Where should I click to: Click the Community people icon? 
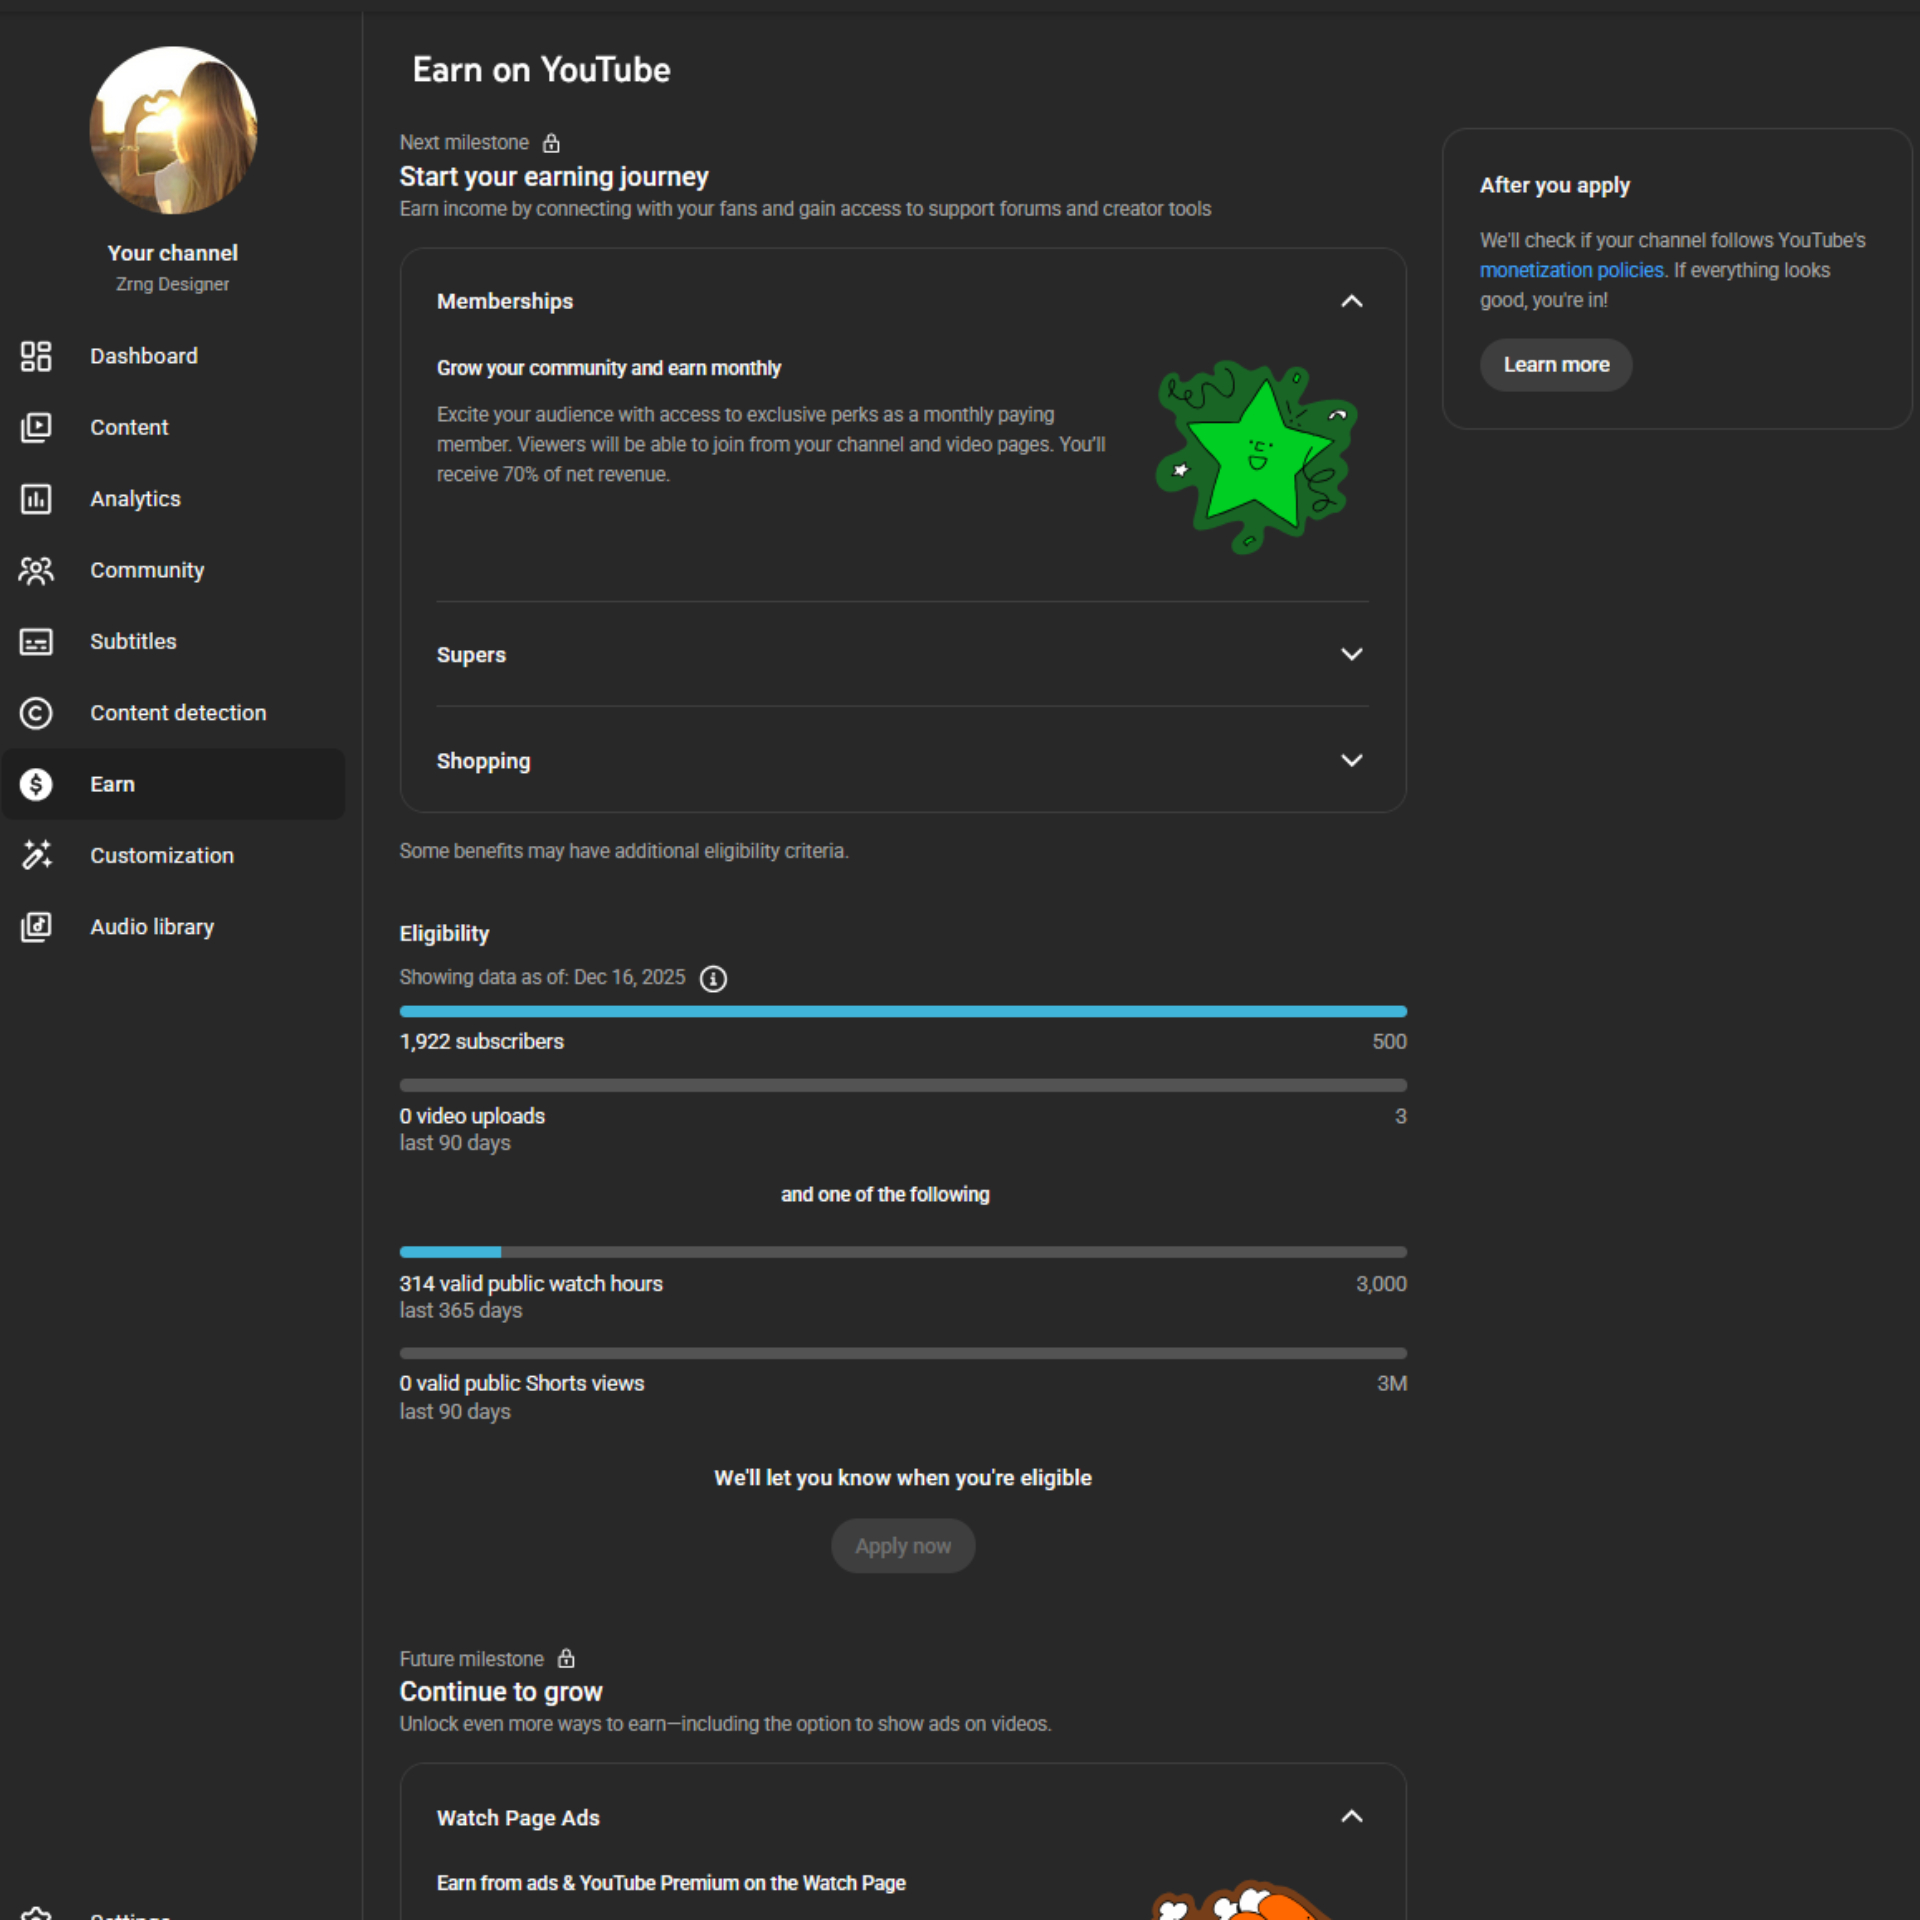36,570
